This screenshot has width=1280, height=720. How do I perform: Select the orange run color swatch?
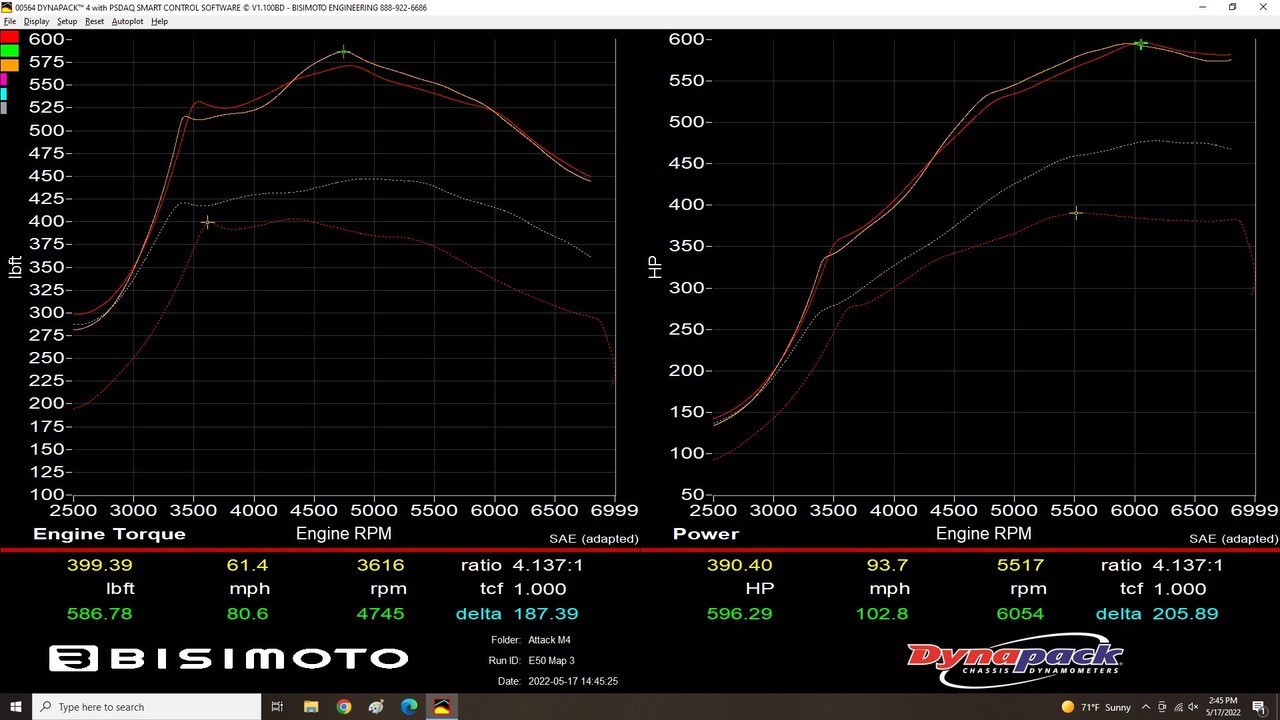pyautogui.click(x=9, y=65)
